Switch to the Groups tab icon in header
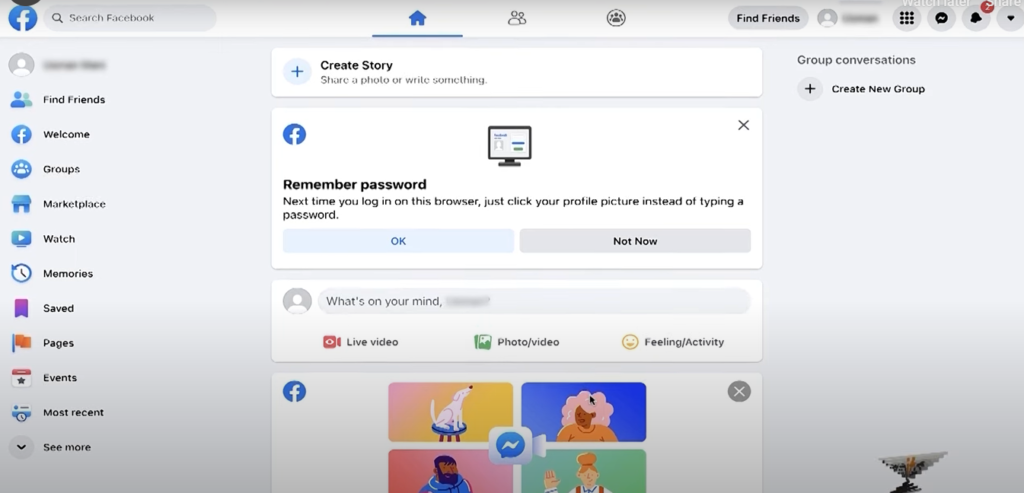Viewport: 1024px width, 493px height. pos(616,18)
